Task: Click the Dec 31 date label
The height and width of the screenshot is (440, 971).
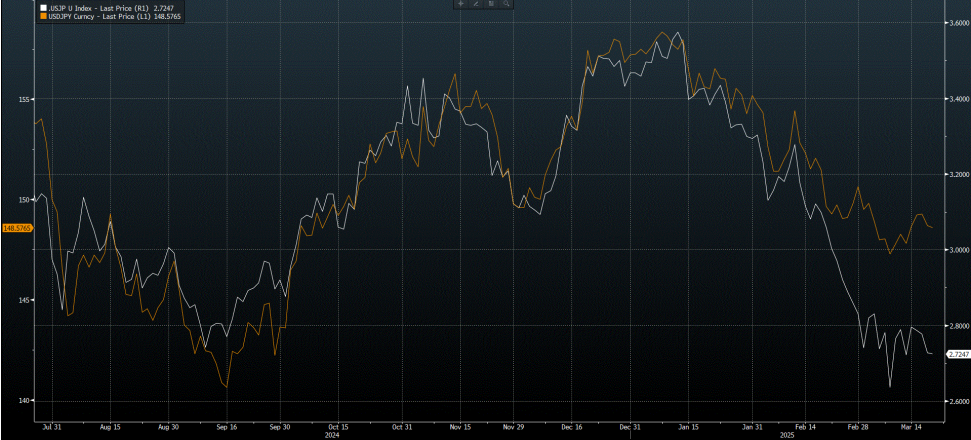Action: click(x=631, y=426)
